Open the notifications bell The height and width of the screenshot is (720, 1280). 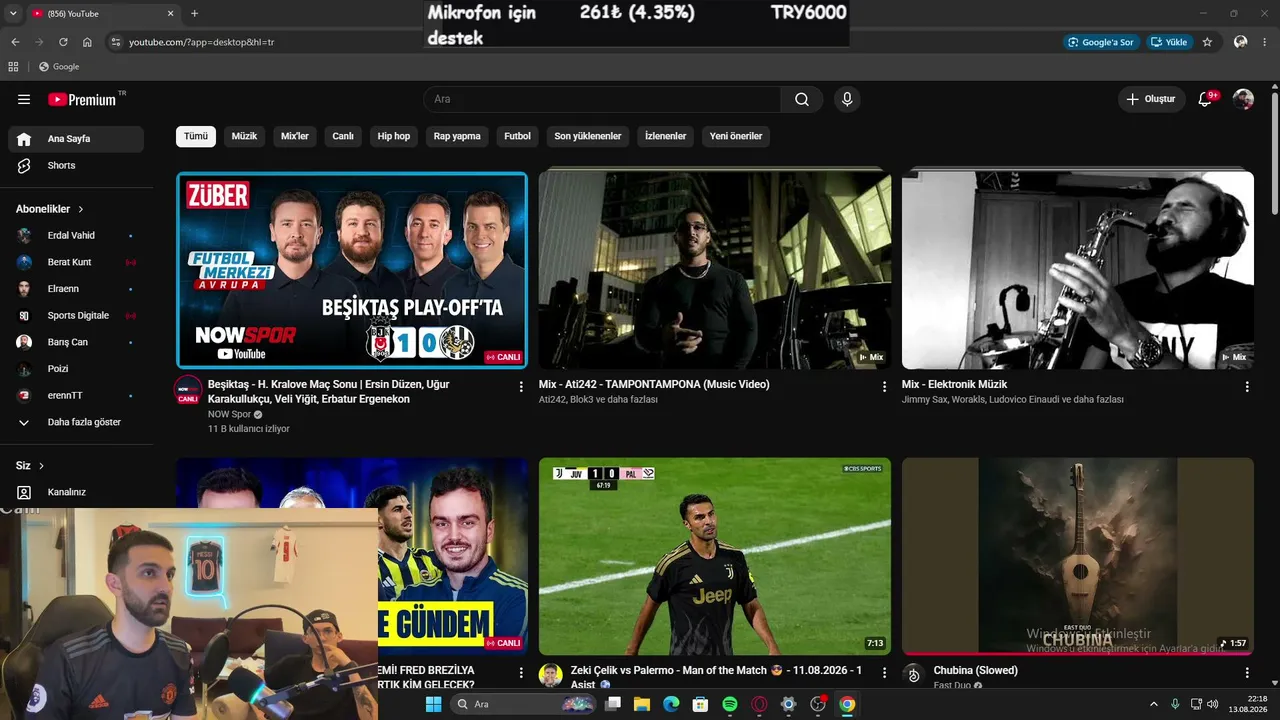[1205, 99]
